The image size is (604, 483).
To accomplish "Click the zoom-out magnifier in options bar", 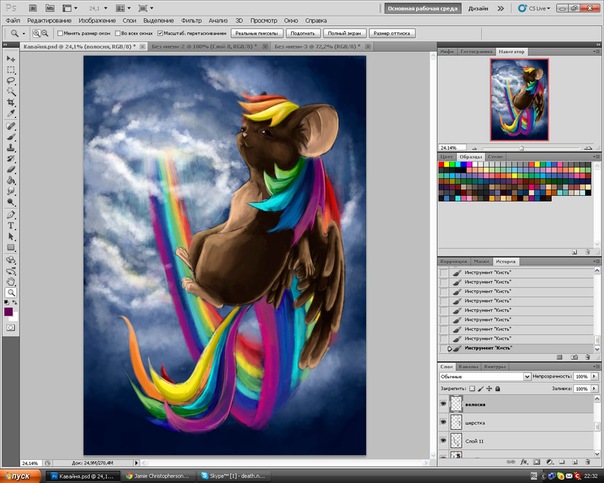I will pyautogui.click(x=45, y=34).
